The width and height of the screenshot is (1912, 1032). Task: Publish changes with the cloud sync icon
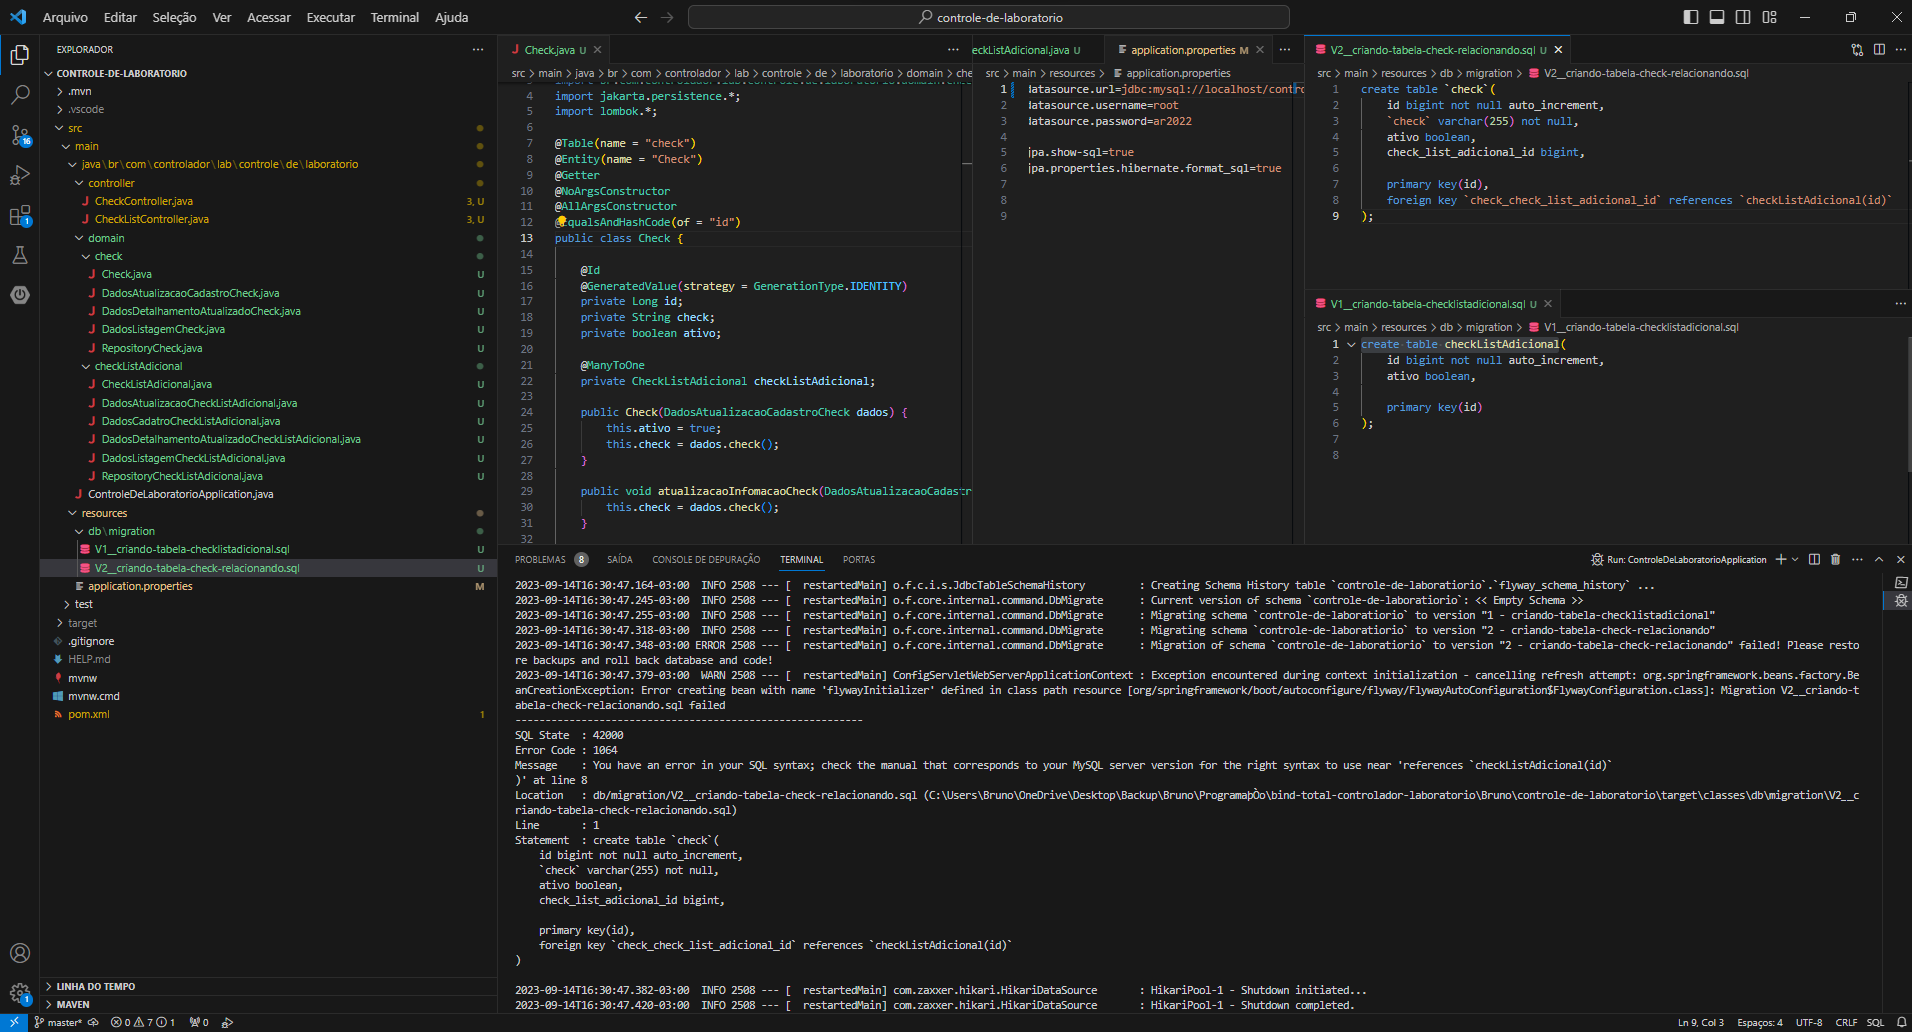[93, 1022]
